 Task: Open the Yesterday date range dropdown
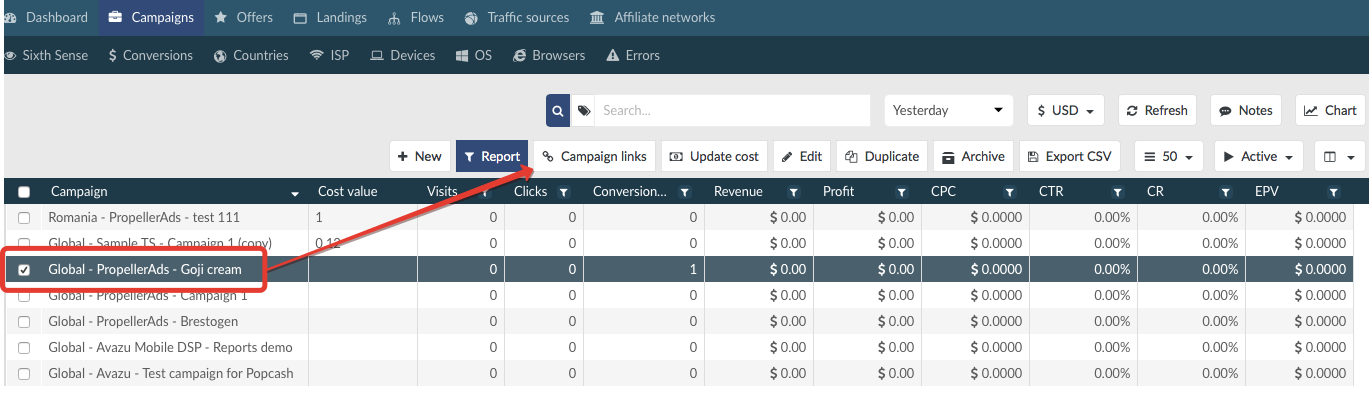(x=949, y=111)
